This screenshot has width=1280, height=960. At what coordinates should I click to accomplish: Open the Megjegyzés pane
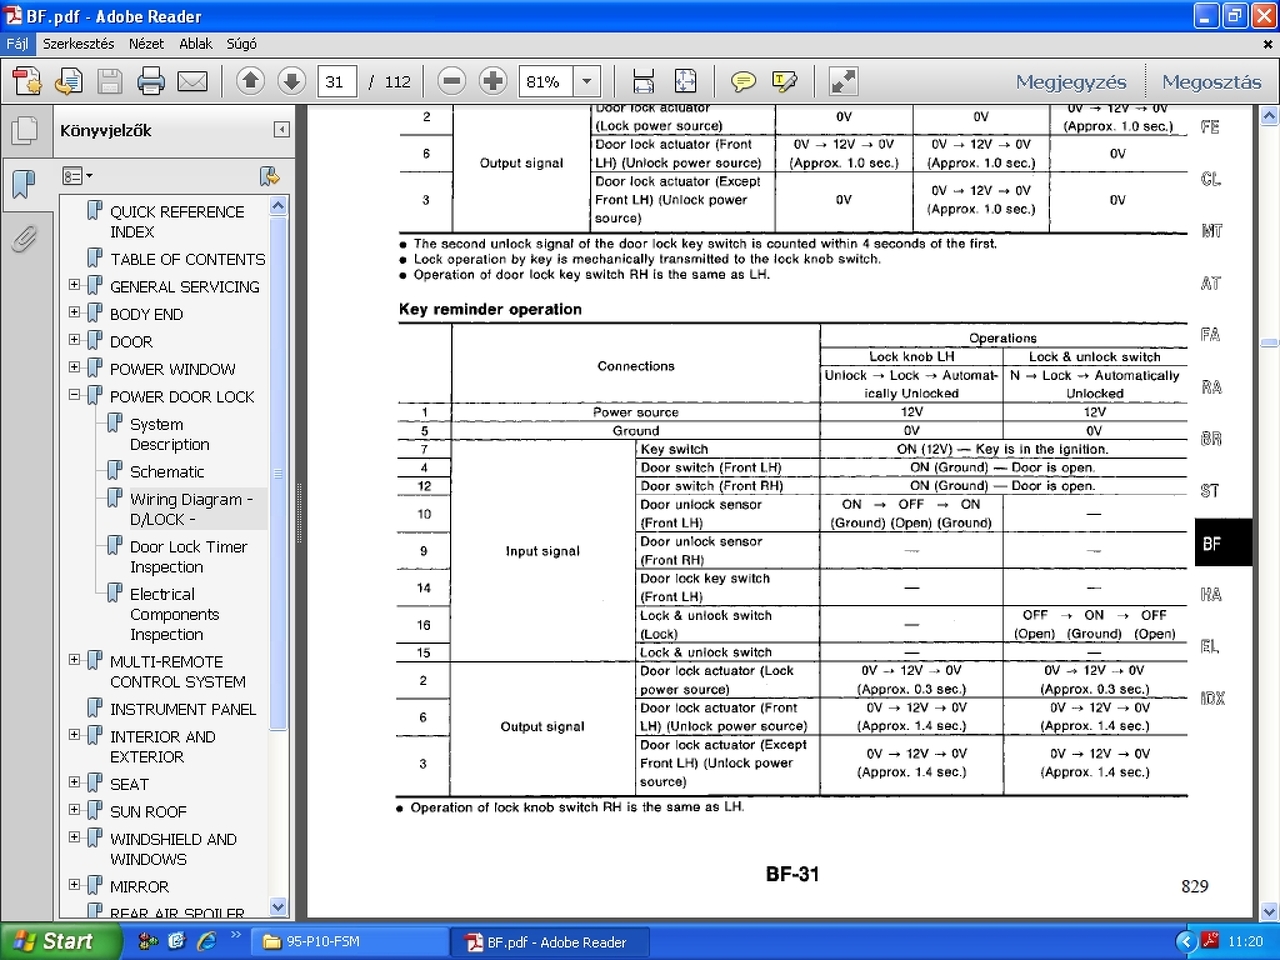pos(1071,82)
